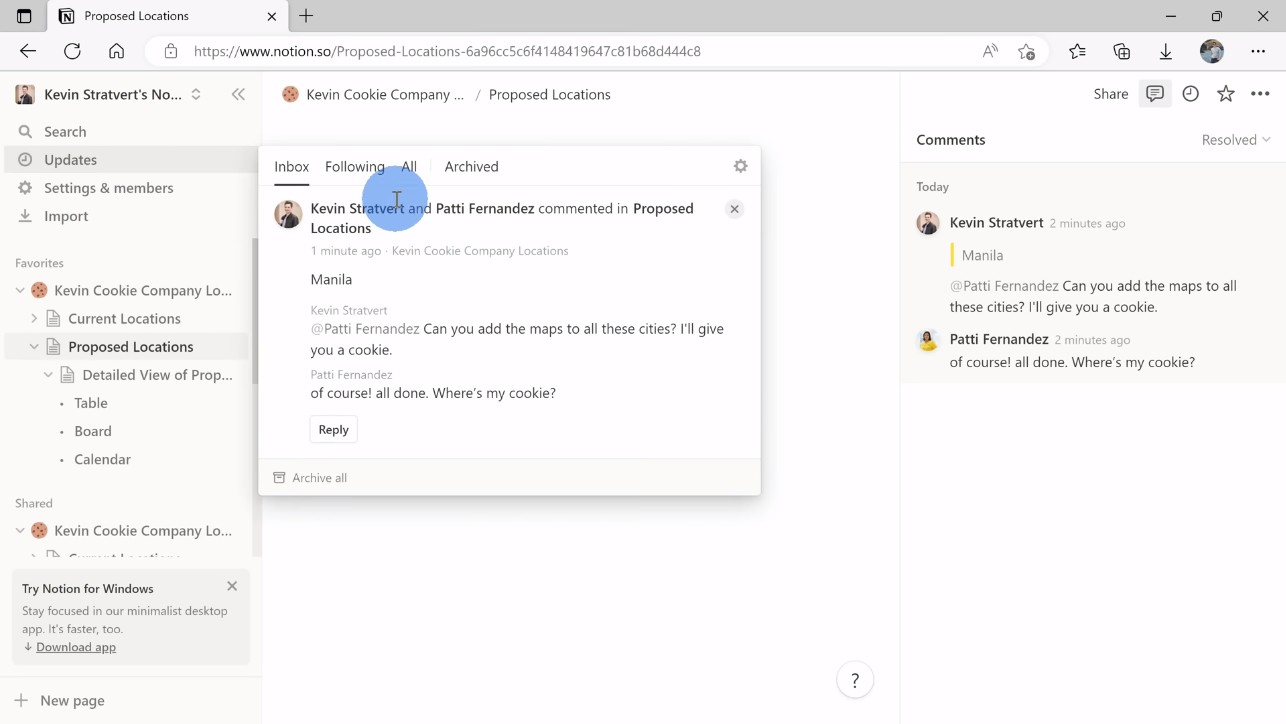
Task: Go back in the browser
Action: 28,51
